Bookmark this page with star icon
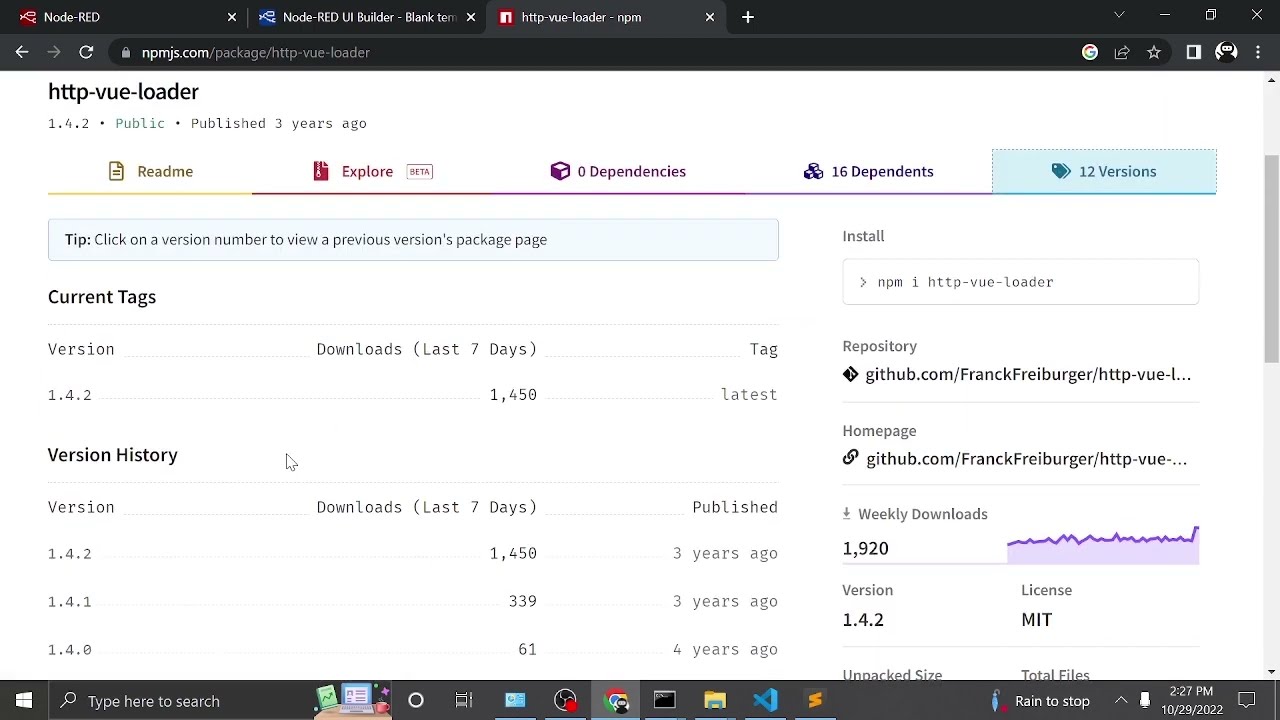1280x720 pixels. [x=1154, y=52]
